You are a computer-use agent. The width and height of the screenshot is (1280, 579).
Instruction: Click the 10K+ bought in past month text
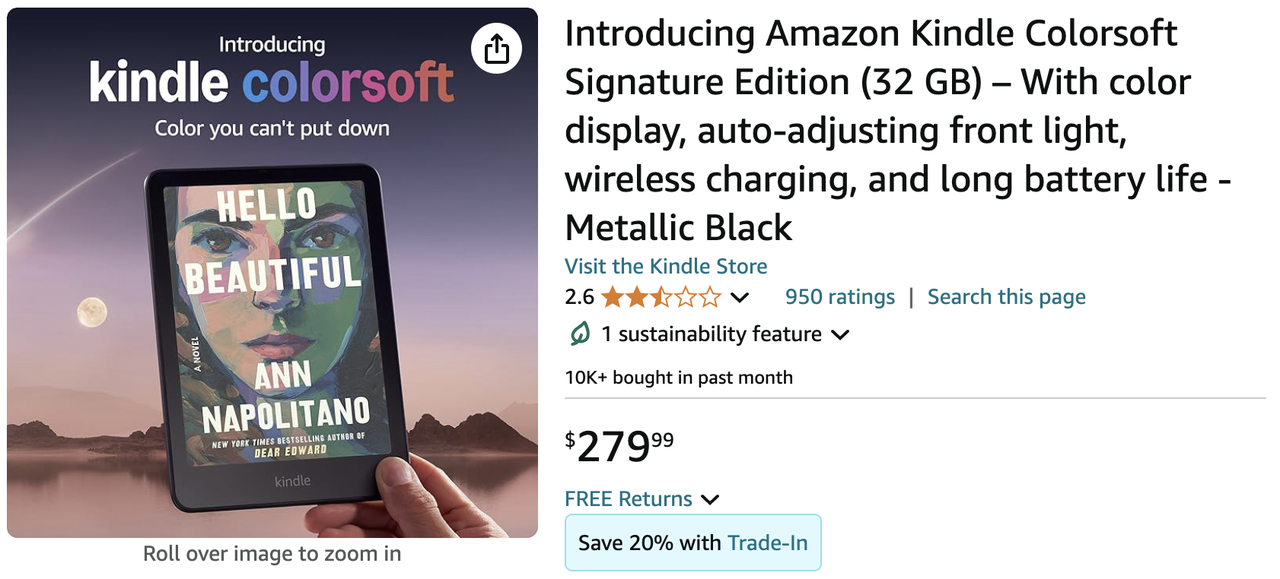point(679,377)
